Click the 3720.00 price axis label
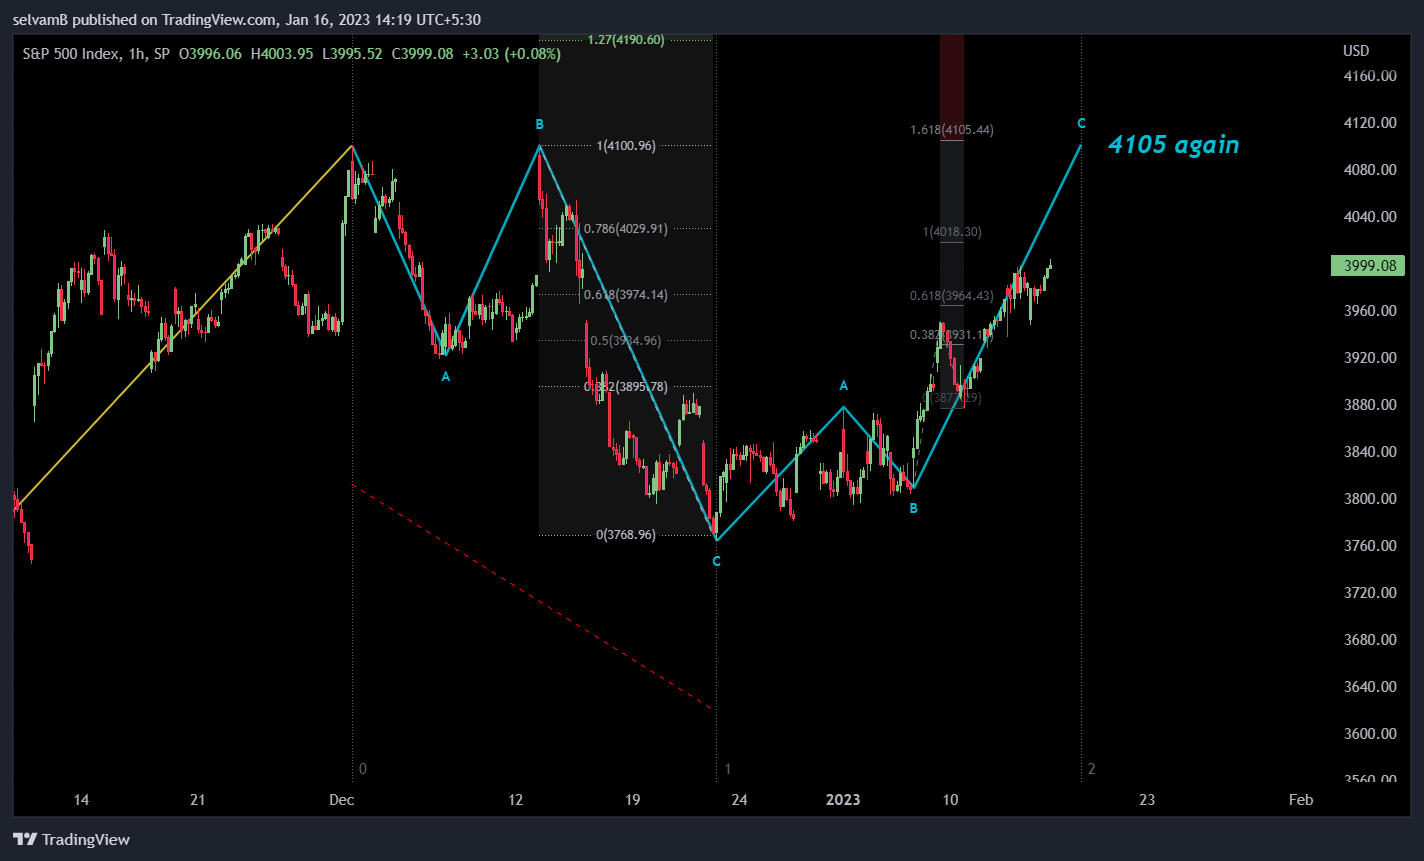Viewport: 1424px width, 861px height. (x=1370, y=593)
